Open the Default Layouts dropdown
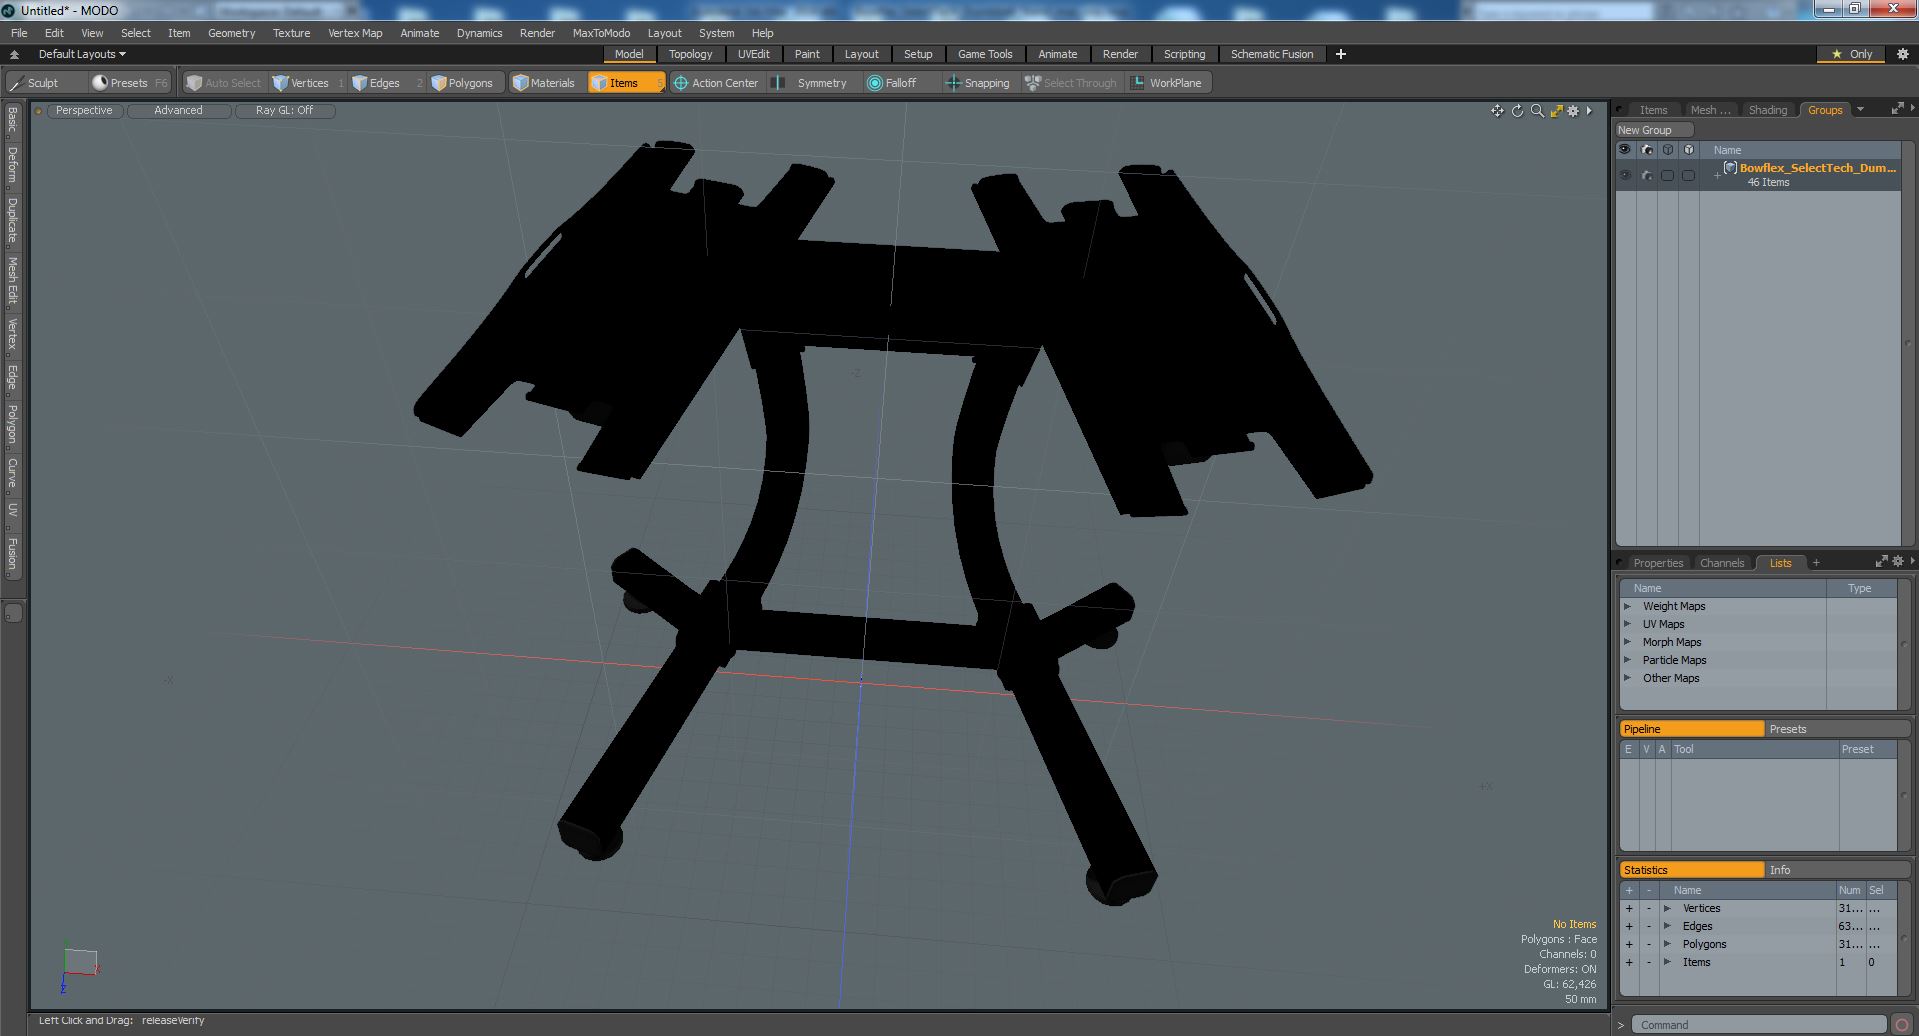 click(82, 54)
